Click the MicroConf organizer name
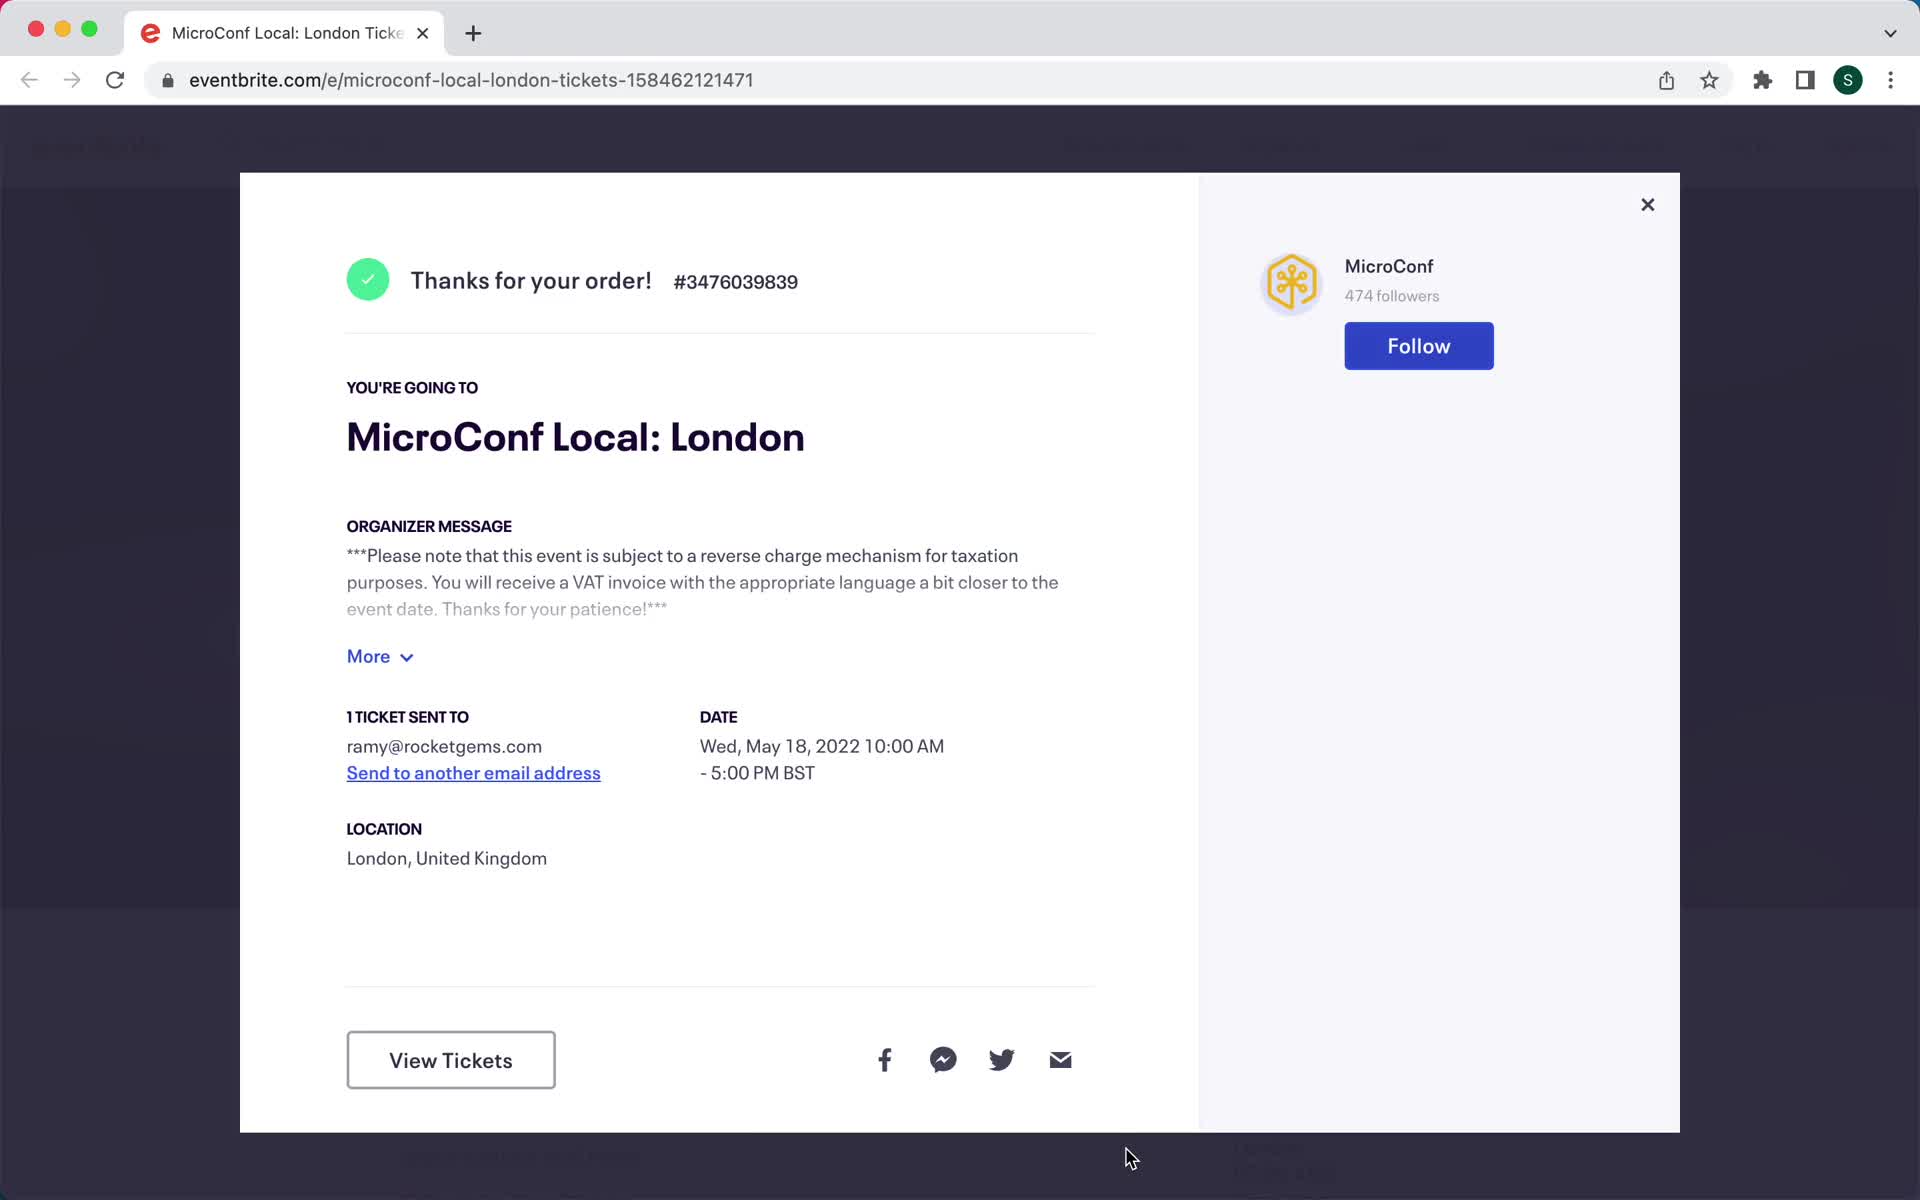Screen dimensions: 1920x1200 coord(1389,266)
